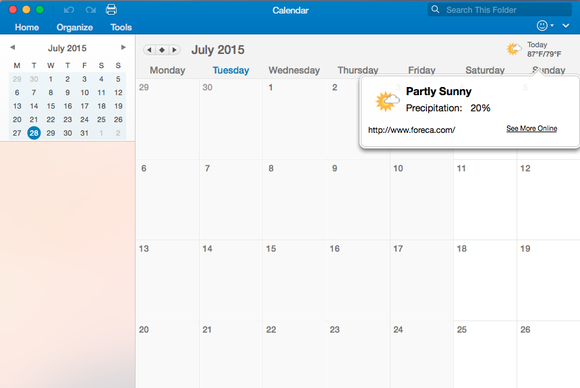Screen dimensions: 580x388
Task: Go to next month in mini calendar
Action: point(123,47)
